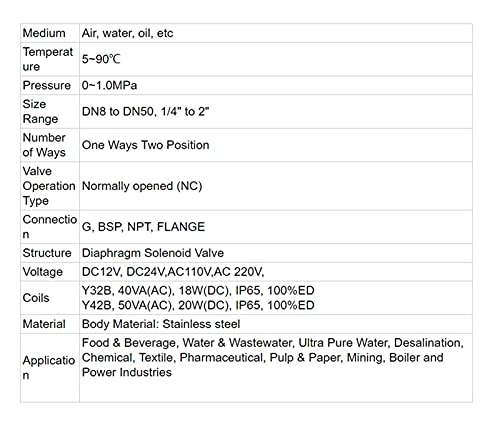The width and height of the screenshot is (500, 425).
Task: Click 'Diaphragm Solenoid Valve' structure value
Action: click(x=153, y=253)
